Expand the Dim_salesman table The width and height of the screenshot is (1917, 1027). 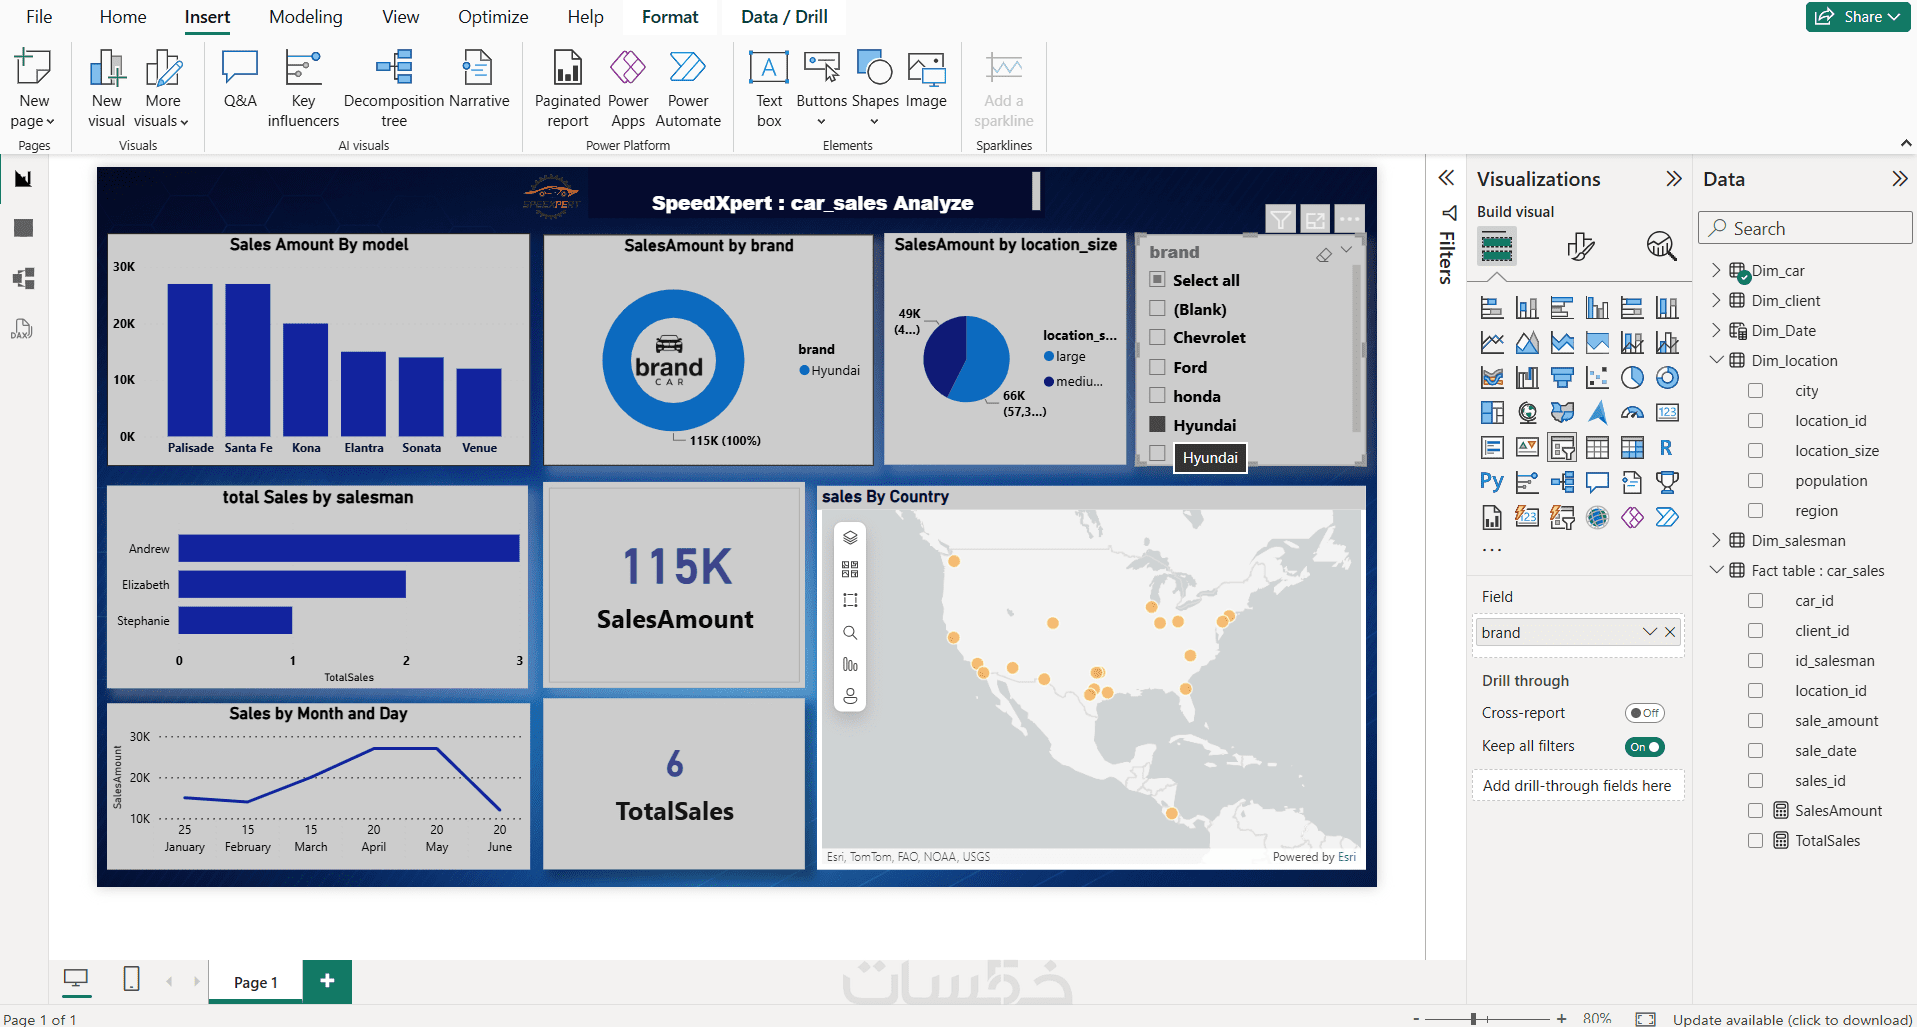click(1716, 540)
